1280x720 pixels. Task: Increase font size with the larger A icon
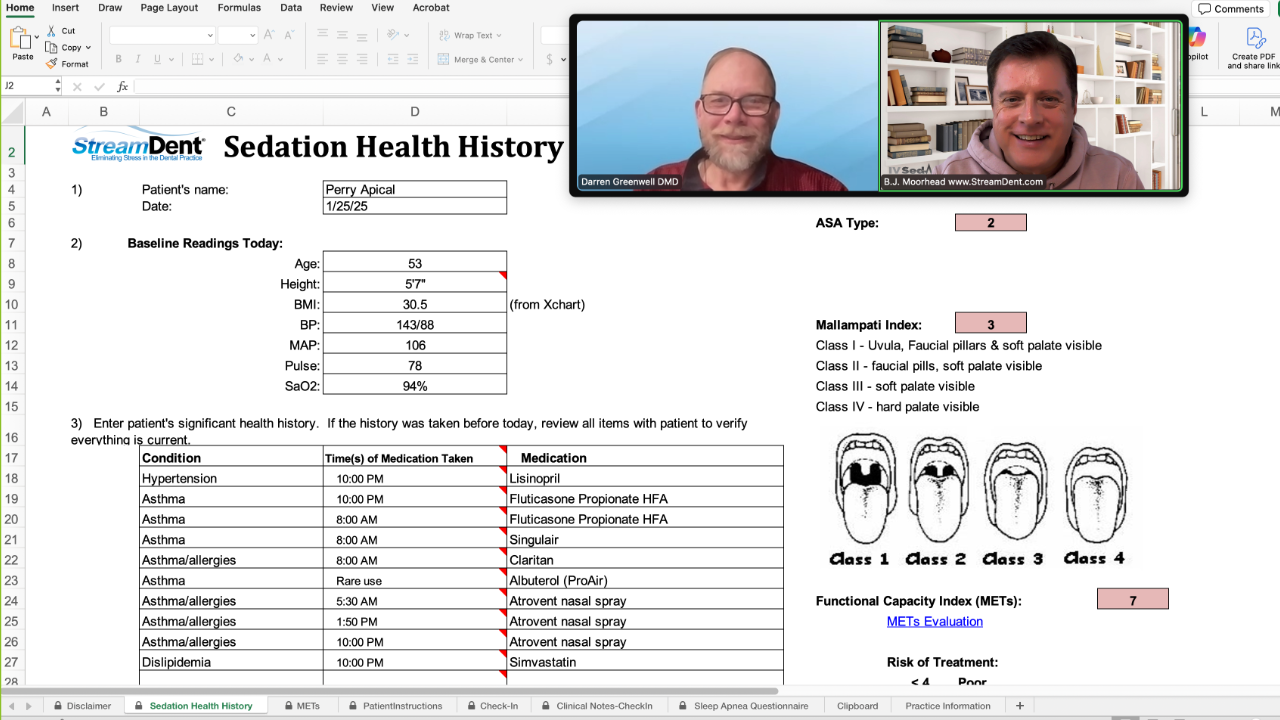click(x=271, y=35)
